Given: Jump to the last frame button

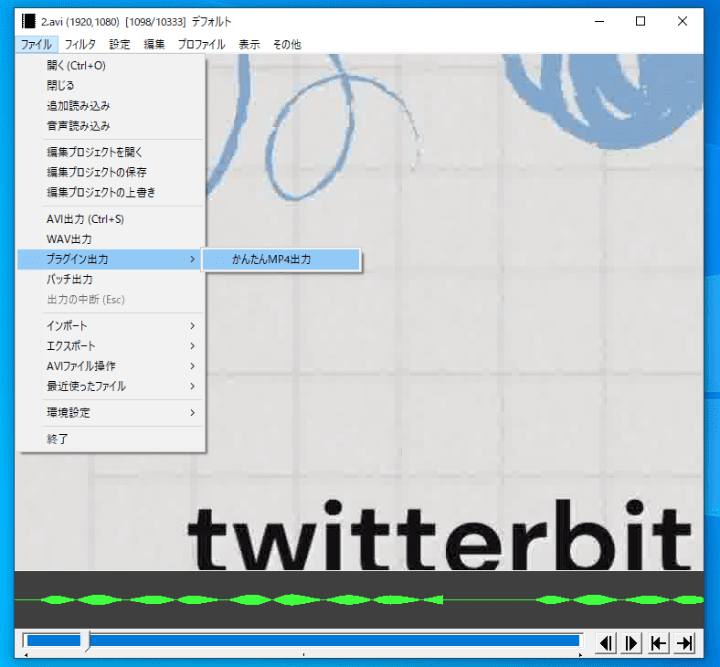Looking at the screenshot, I should coord(685,642).
